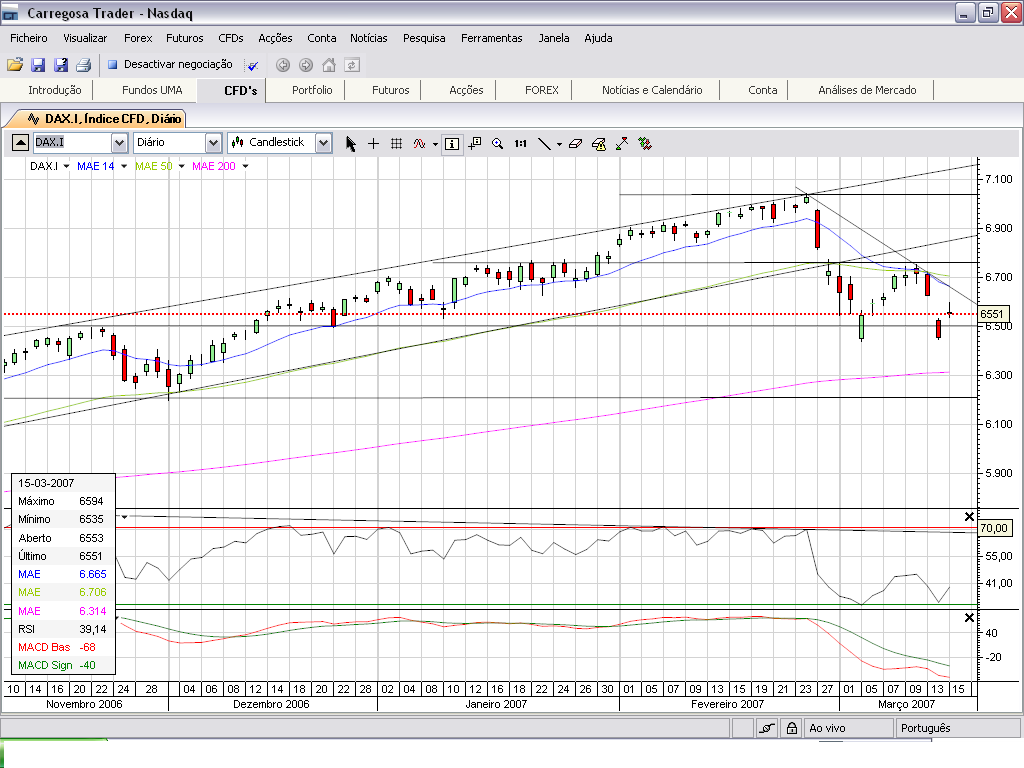Click the connection plug status icon

(767, 728)
